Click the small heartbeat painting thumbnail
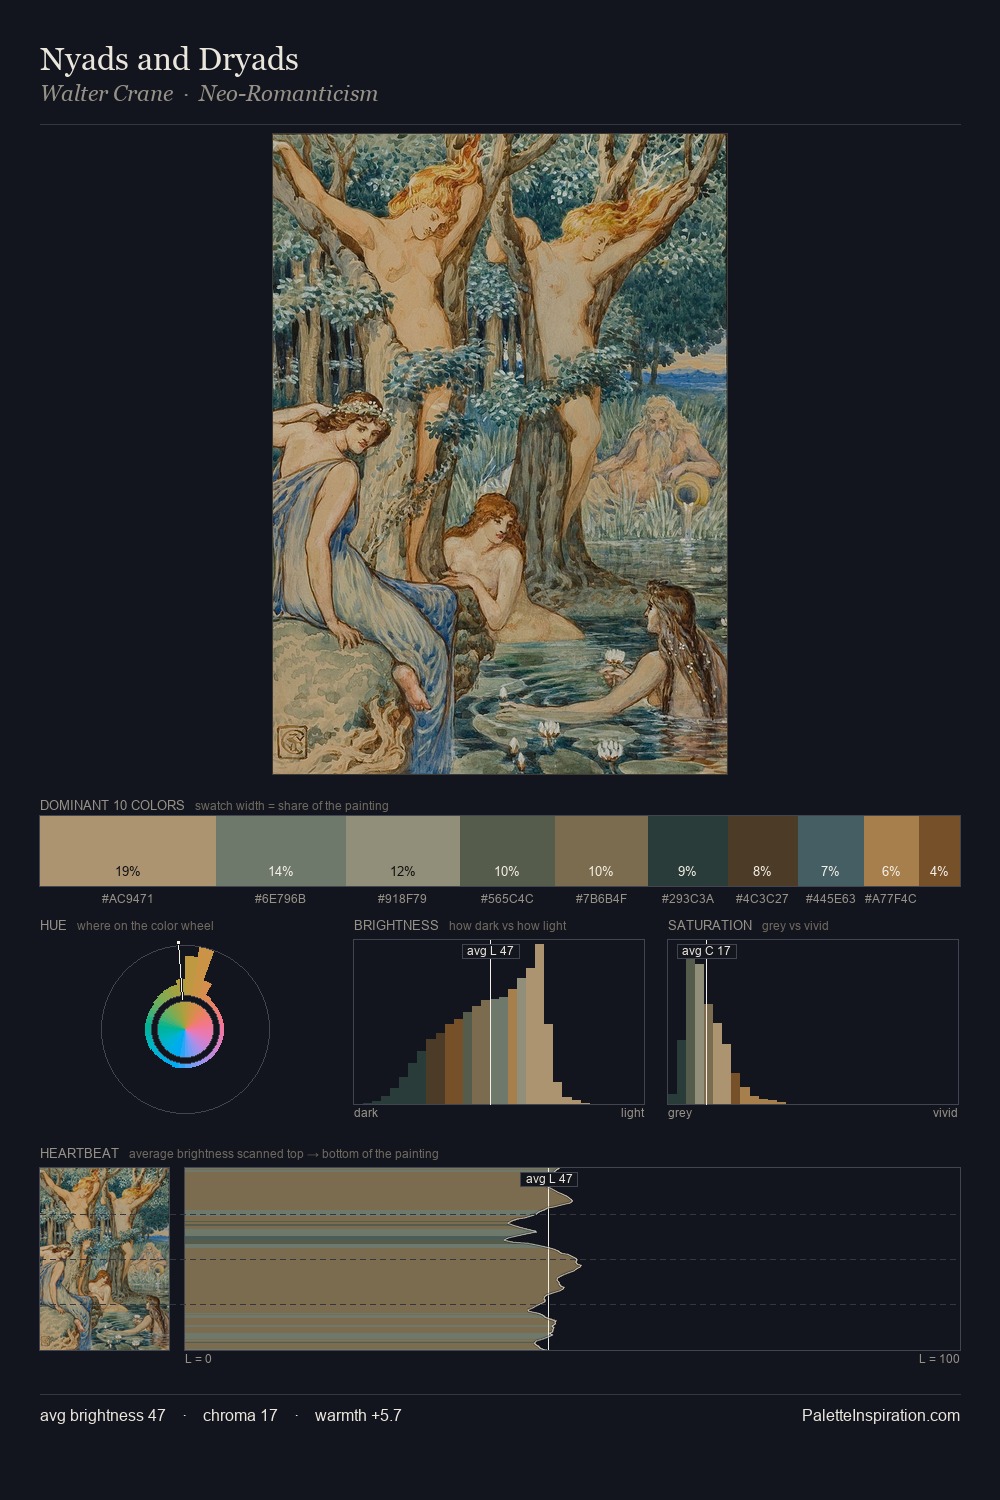1000x1500 pixels. (x=105, y=1259)
